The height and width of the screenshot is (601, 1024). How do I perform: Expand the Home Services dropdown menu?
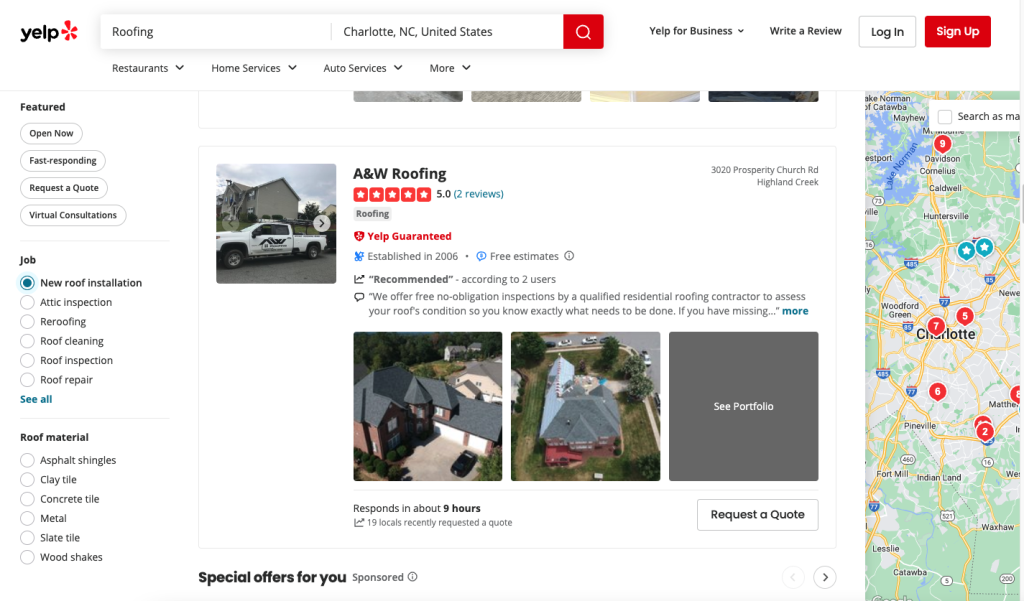coord(254,68)
